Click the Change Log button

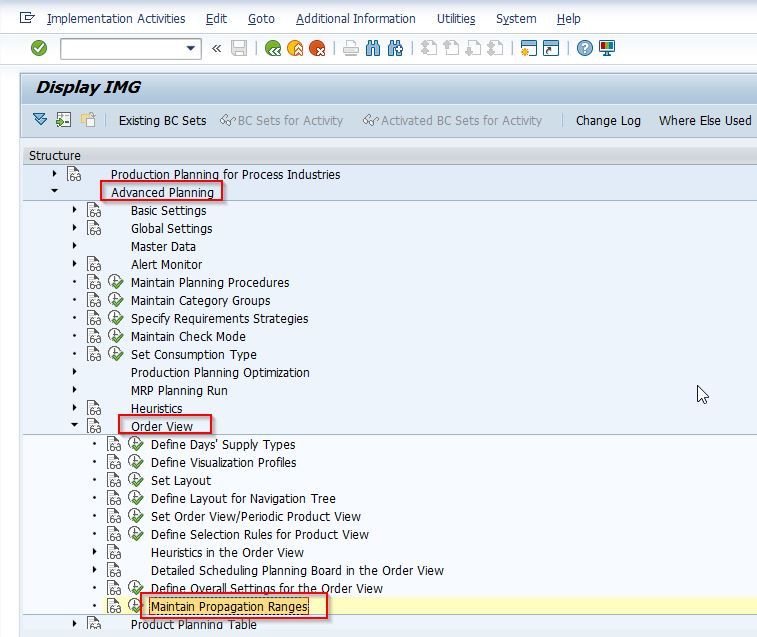coord(608,120)
